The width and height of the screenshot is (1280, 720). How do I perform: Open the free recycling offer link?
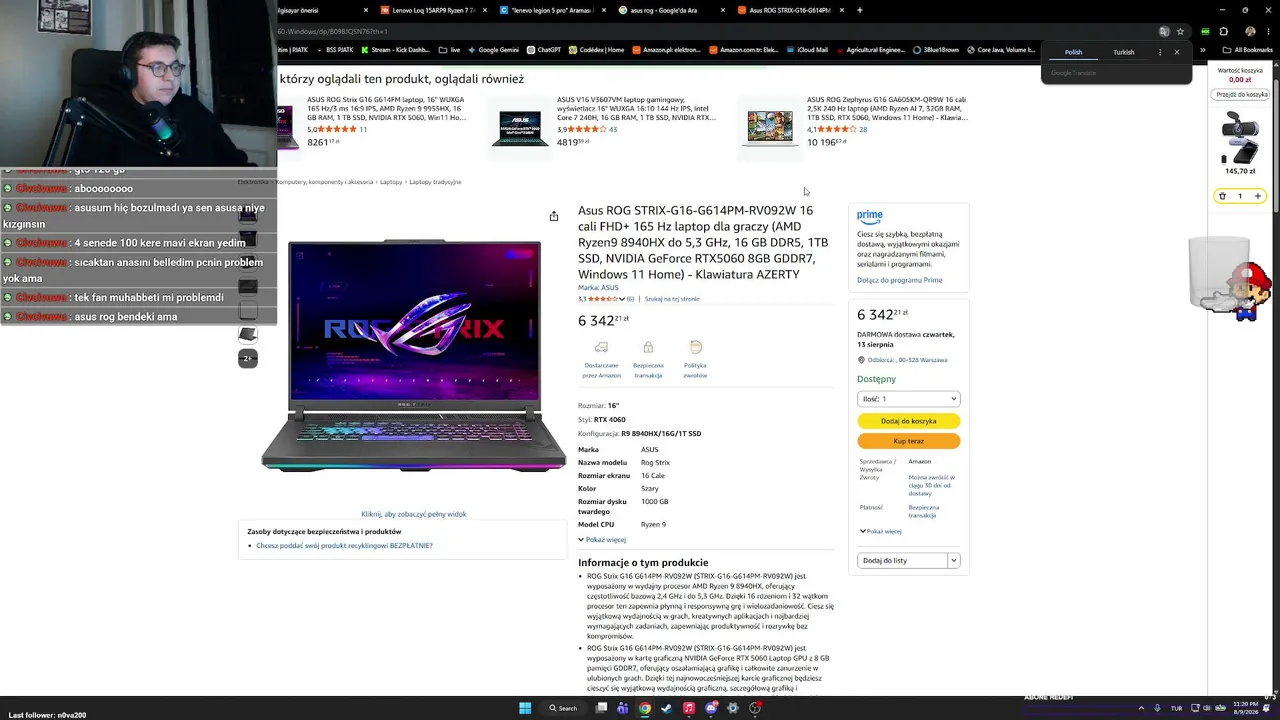(344, 546)
